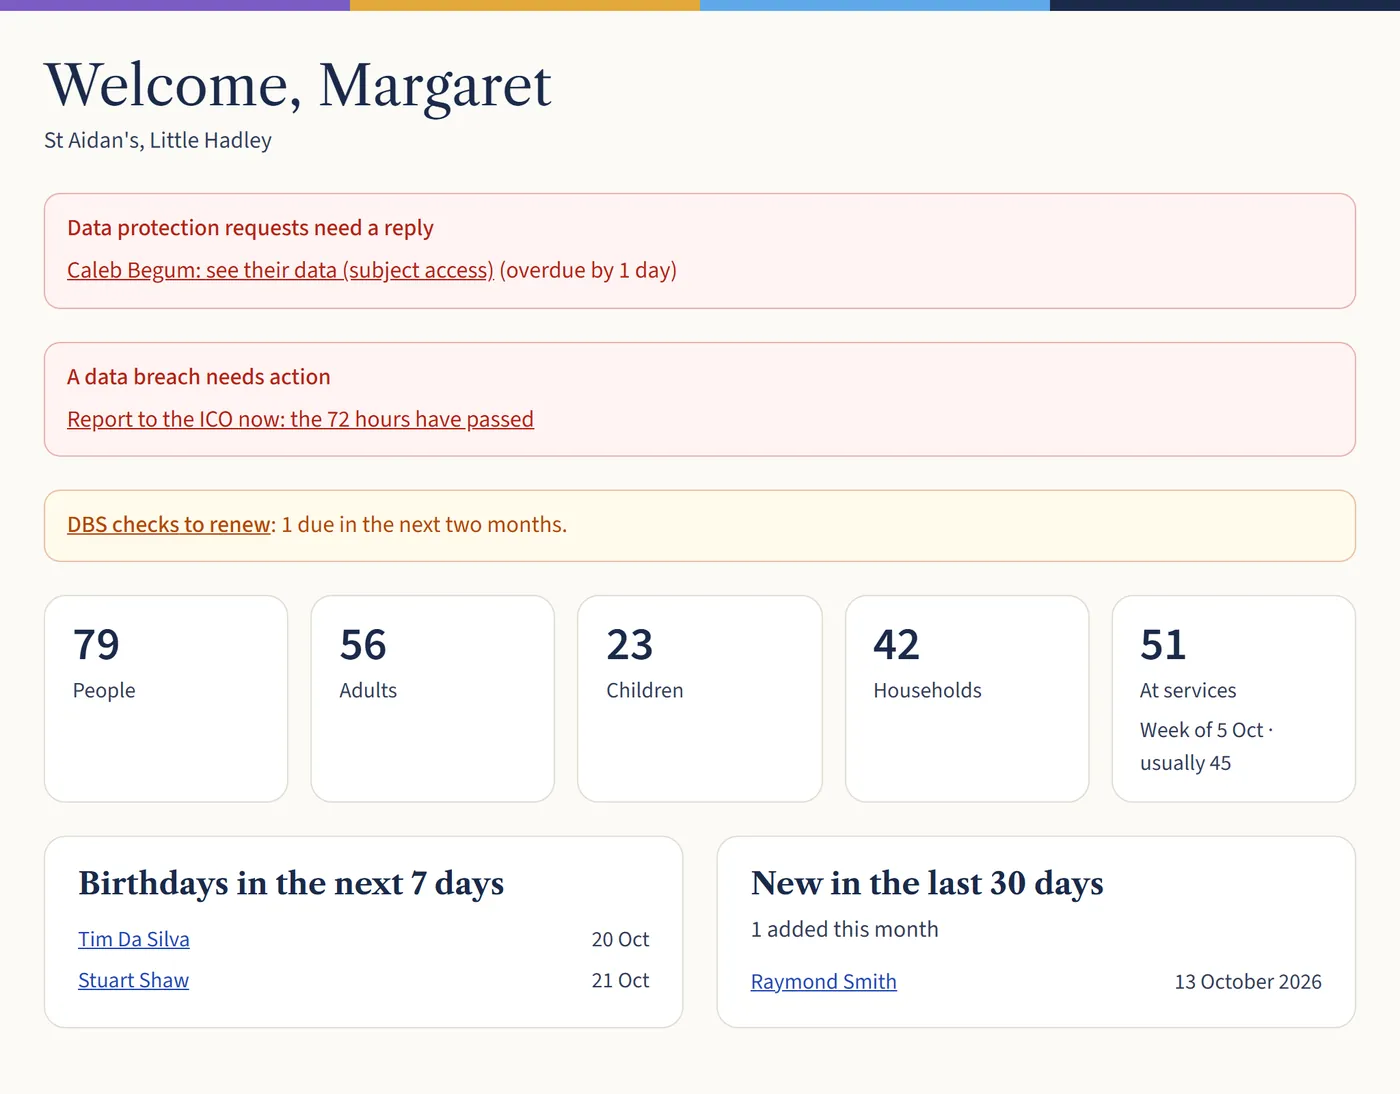Click '1 added this month' text
The height and width of the screenshot is (1094, 1400).
(x=845, y=929)
